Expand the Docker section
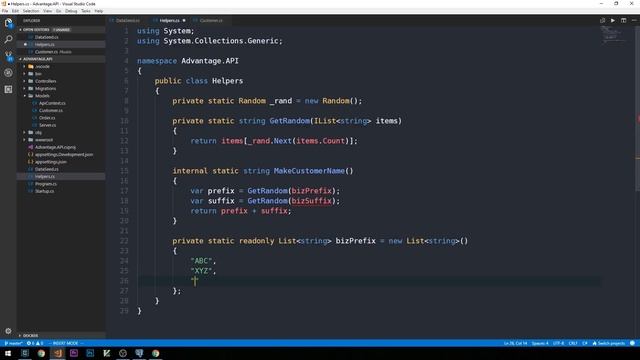 [61, 336]
